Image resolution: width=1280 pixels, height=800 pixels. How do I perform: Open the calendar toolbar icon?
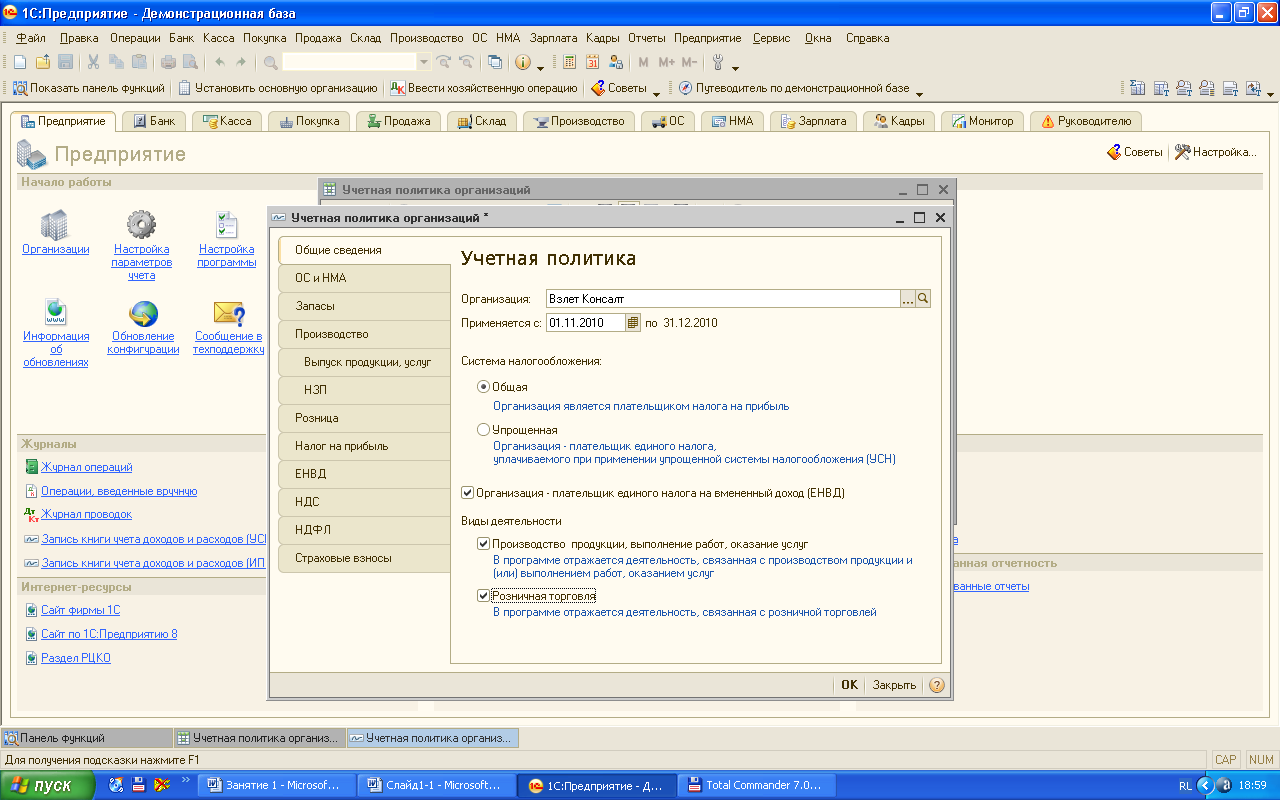tap(592, 62)
